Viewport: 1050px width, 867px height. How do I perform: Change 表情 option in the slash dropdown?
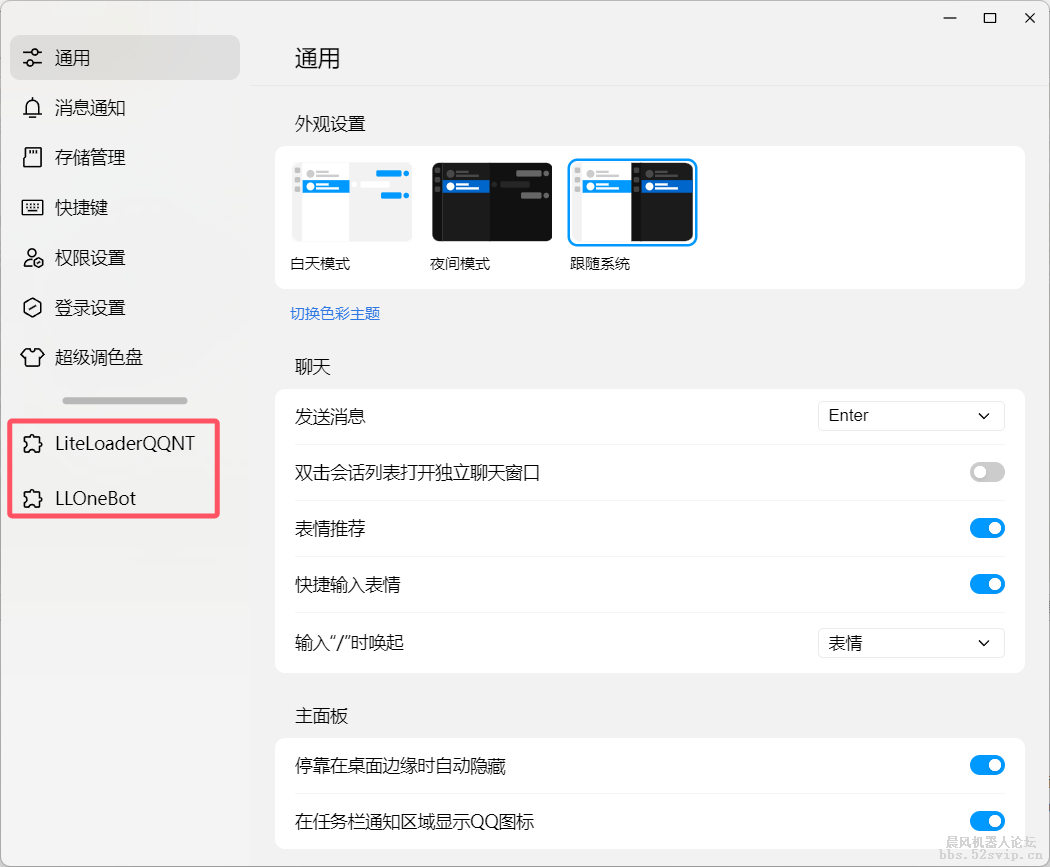pyautogui.click(x=911, y=643)
